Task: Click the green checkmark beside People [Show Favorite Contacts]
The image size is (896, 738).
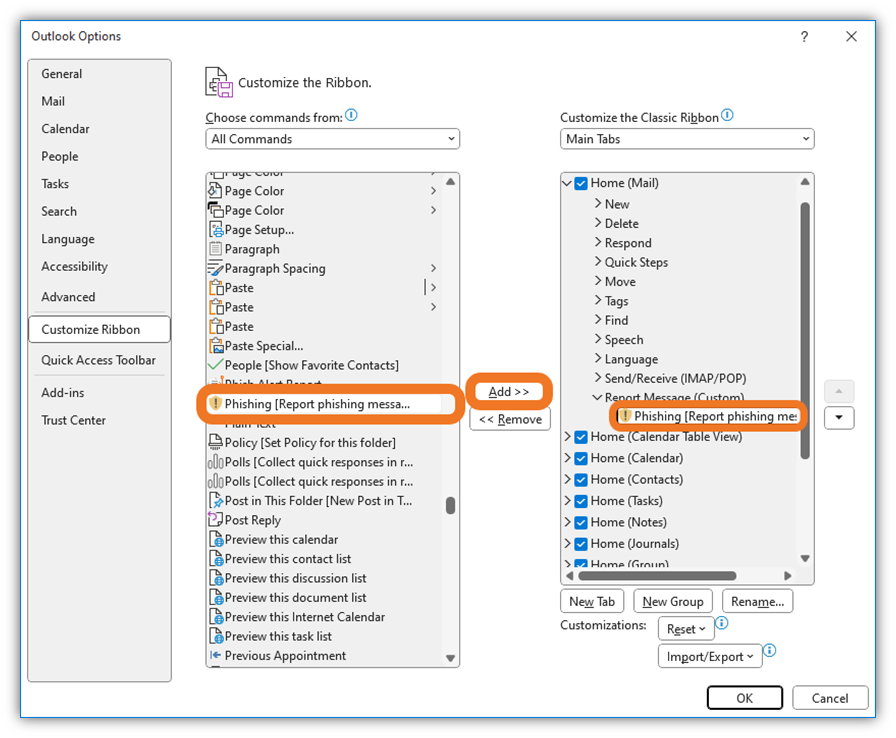Action: pos(215,365)
